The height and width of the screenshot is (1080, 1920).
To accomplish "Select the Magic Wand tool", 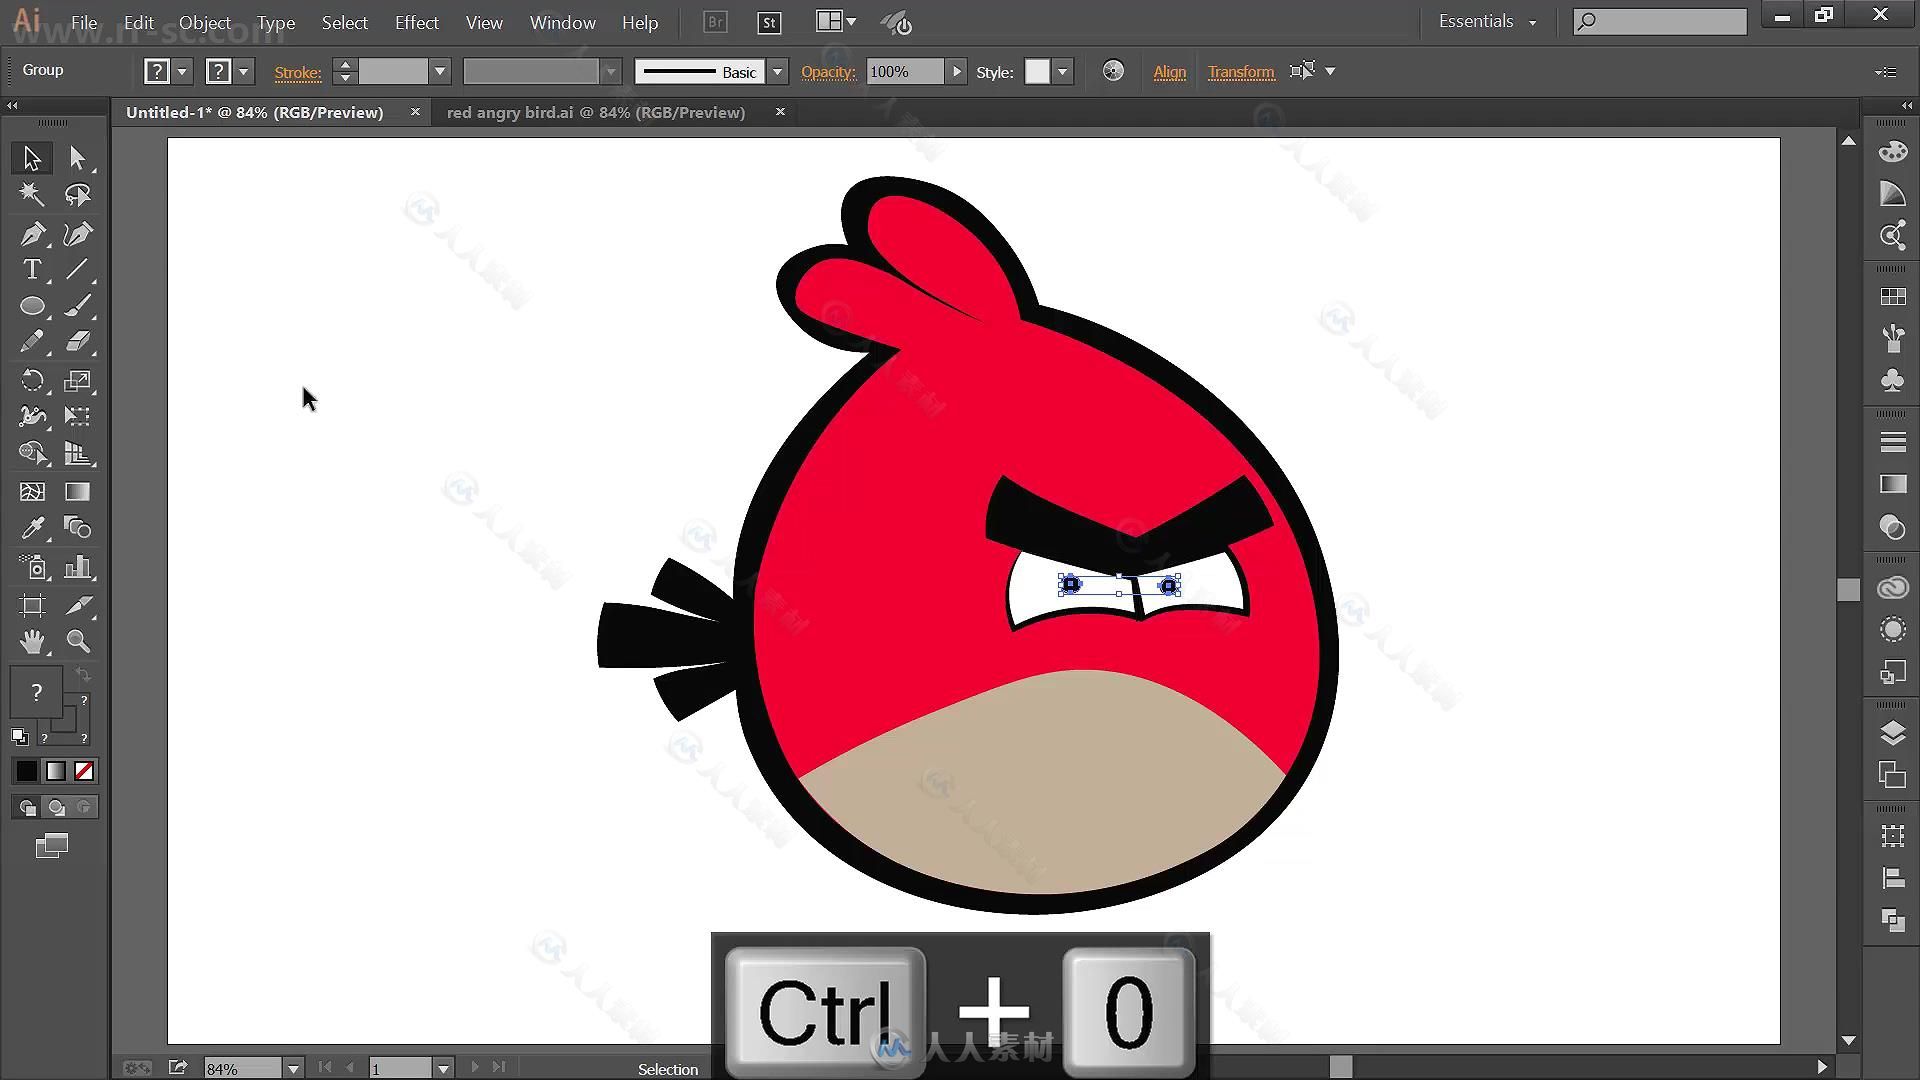I will pyautogui.click(x=32, y=195).
